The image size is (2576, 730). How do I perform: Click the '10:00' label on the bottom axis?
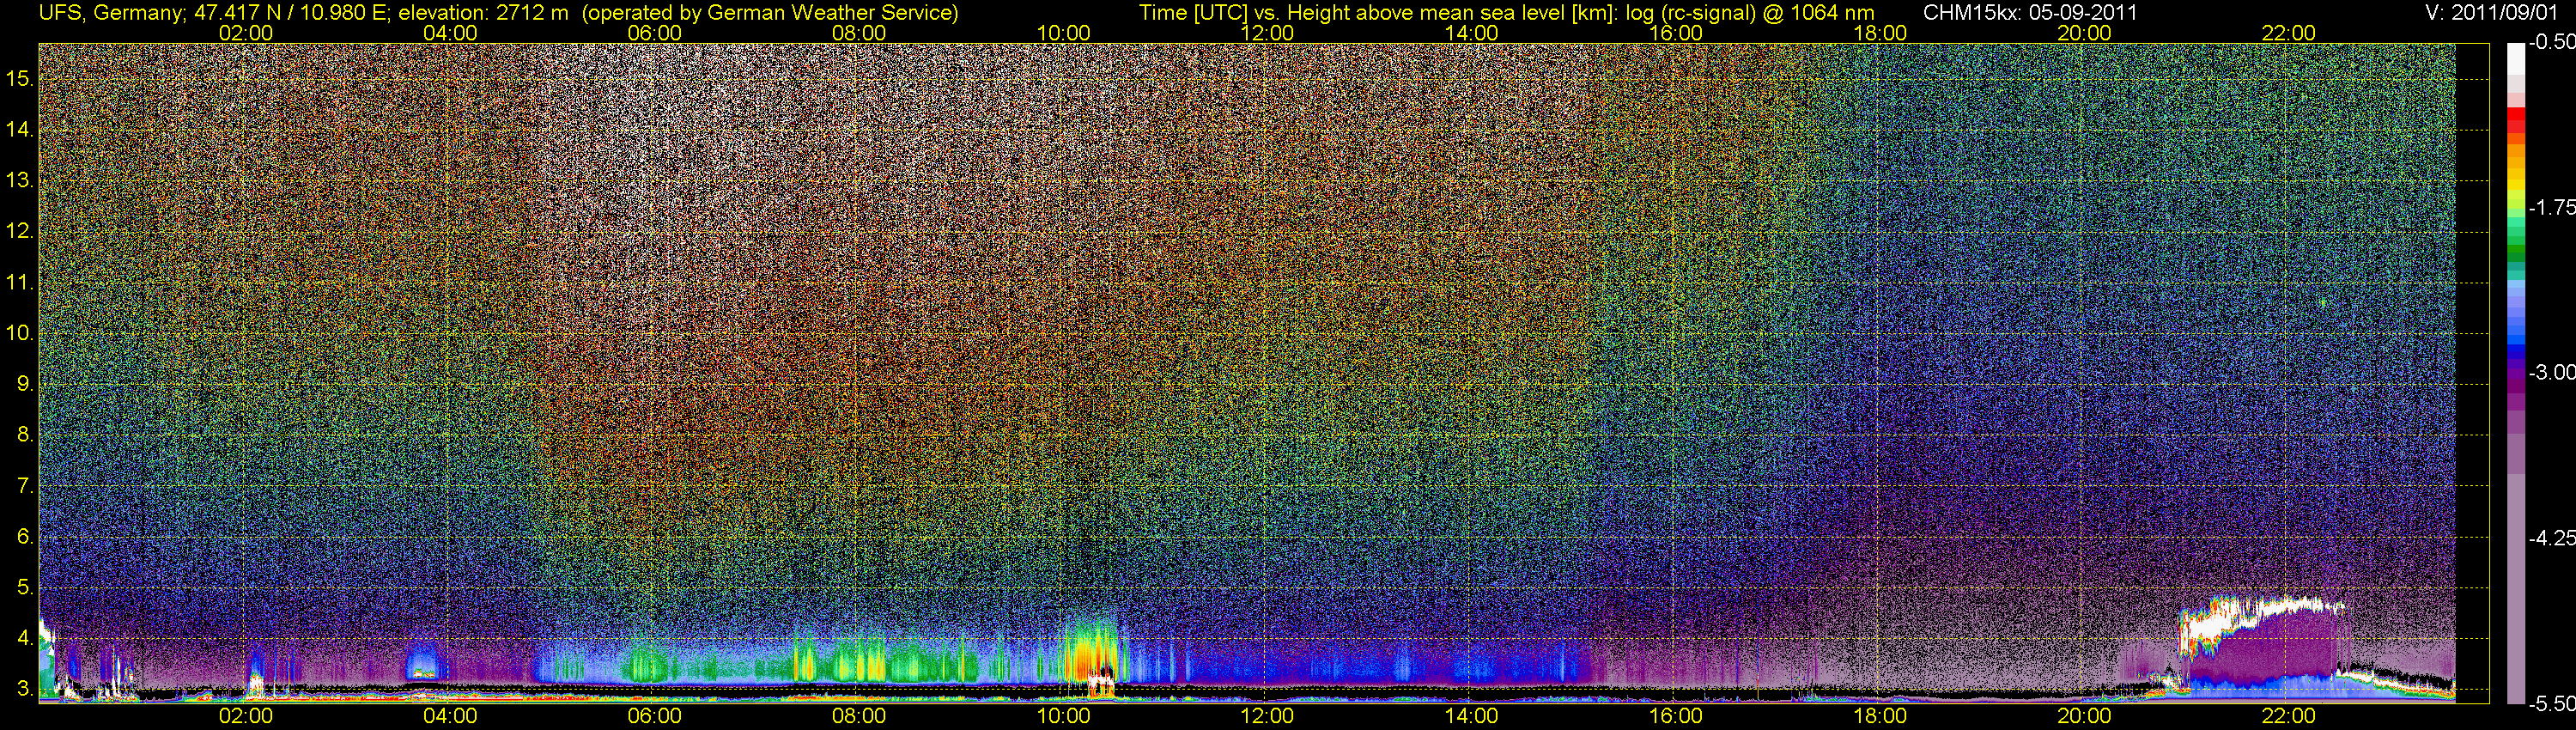(x=1063, y=716)
